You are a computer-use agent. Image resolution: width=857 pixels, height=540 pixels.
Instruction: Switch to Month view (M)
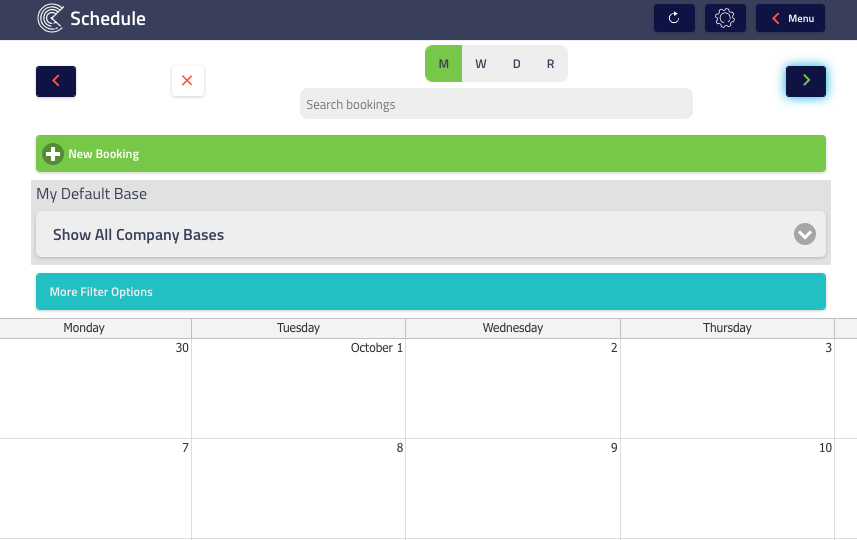443,63
